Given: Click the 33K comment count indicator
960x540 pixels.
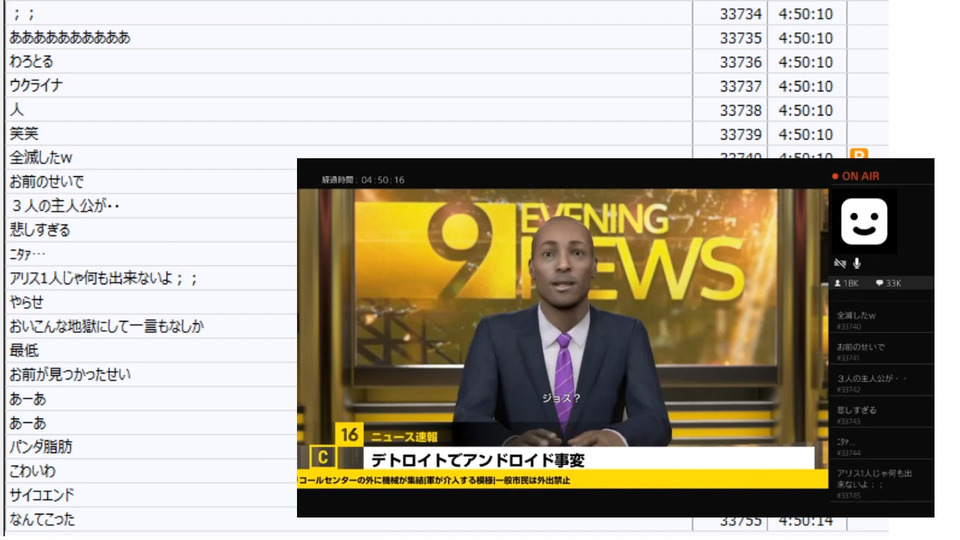Looking at the screenshot, I should point(888,283).
